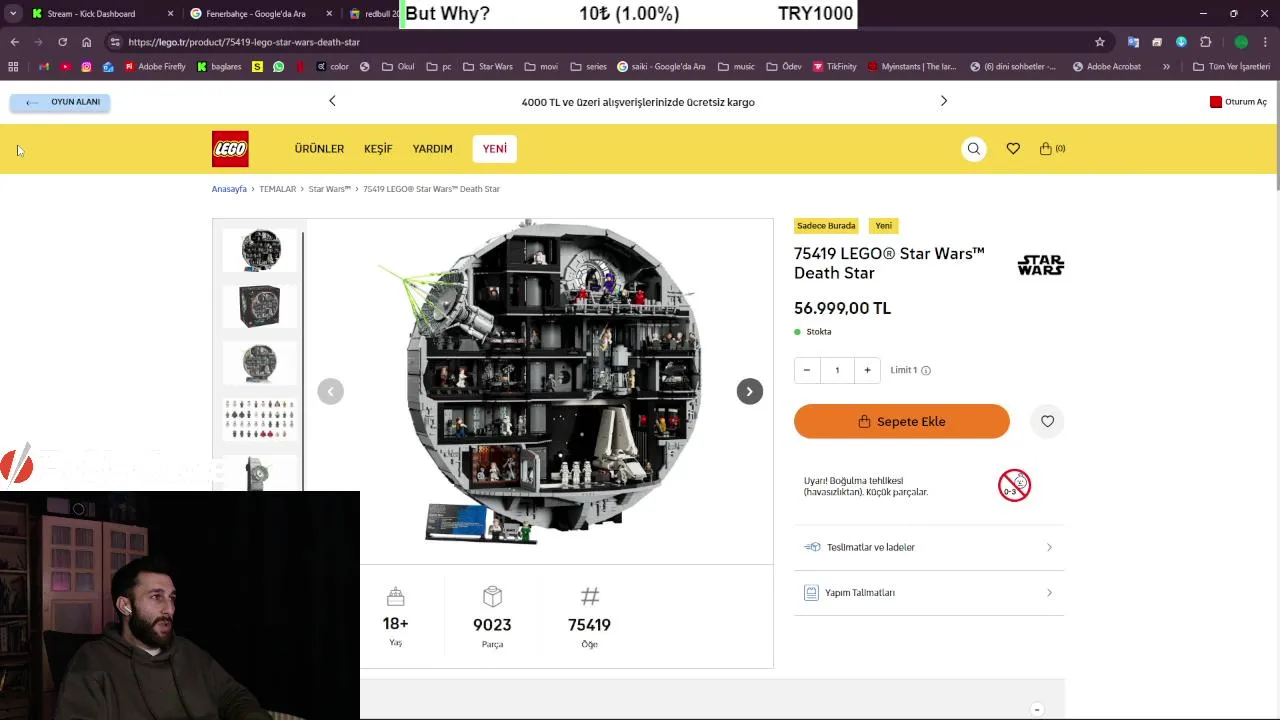Click the Limit 1 info icon
This screenshot has width=1280, height=720.
926,370
